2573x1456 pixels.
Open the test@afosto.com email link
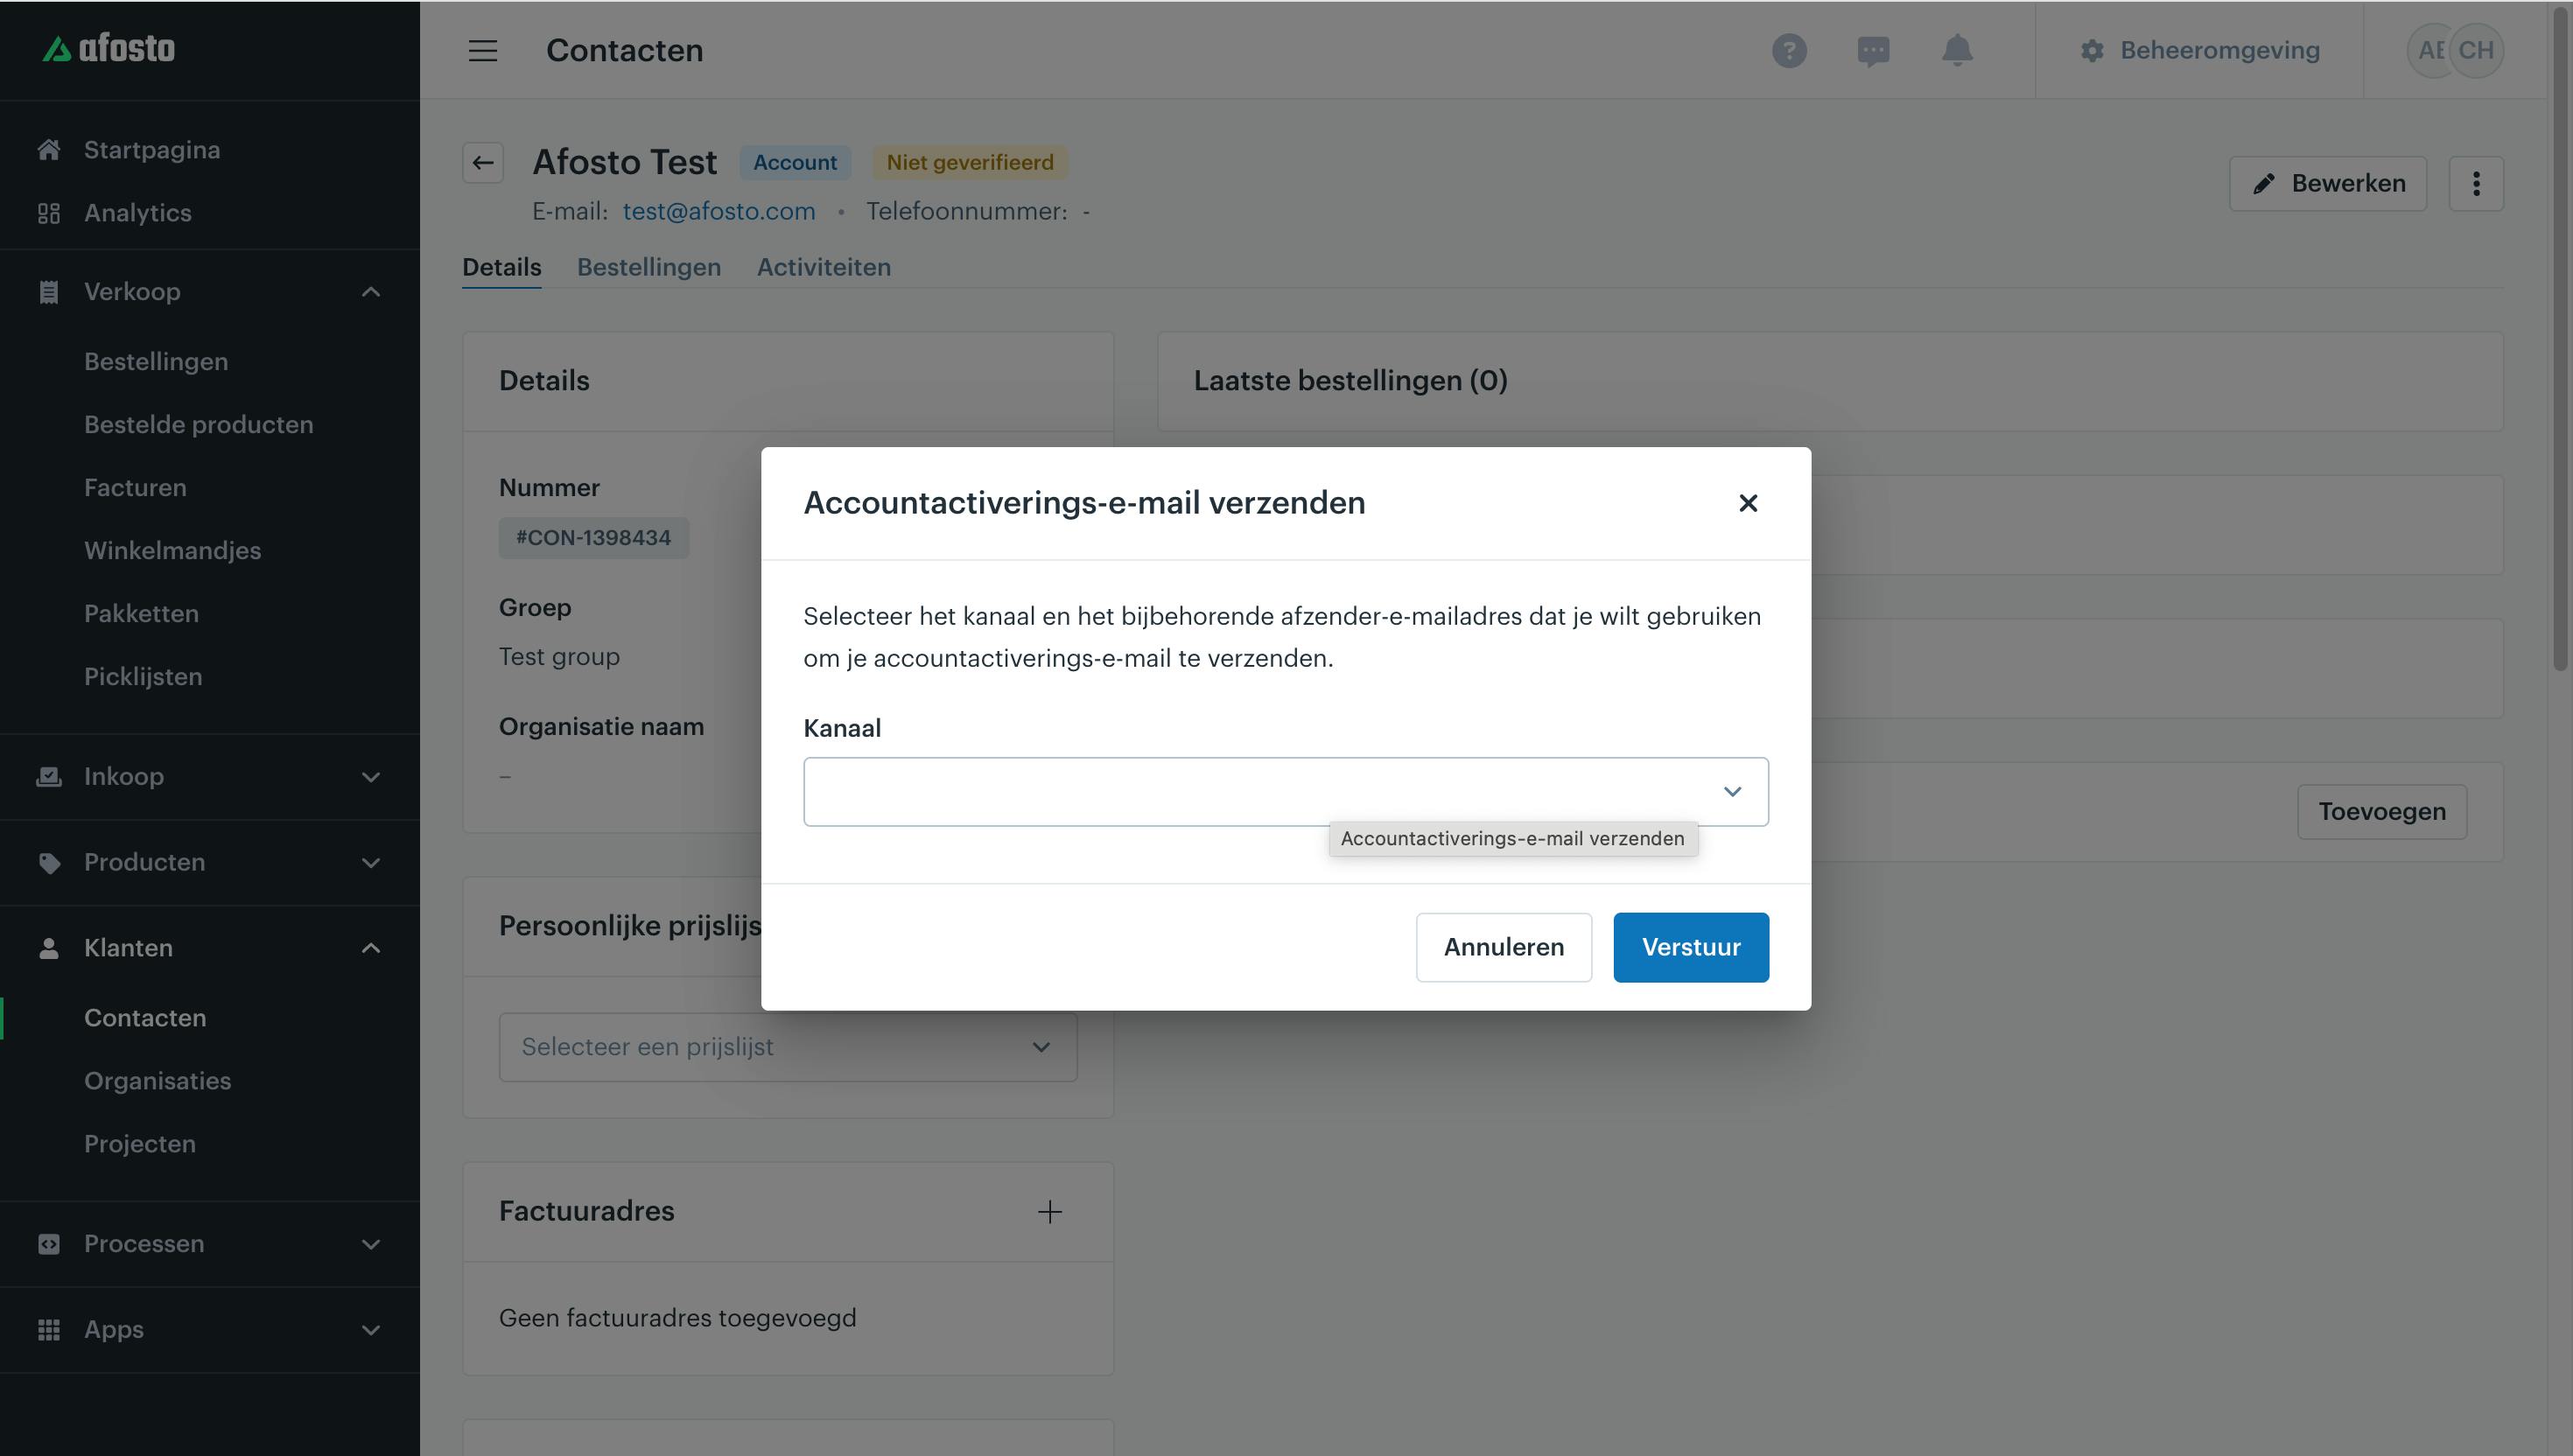[719, 211]
